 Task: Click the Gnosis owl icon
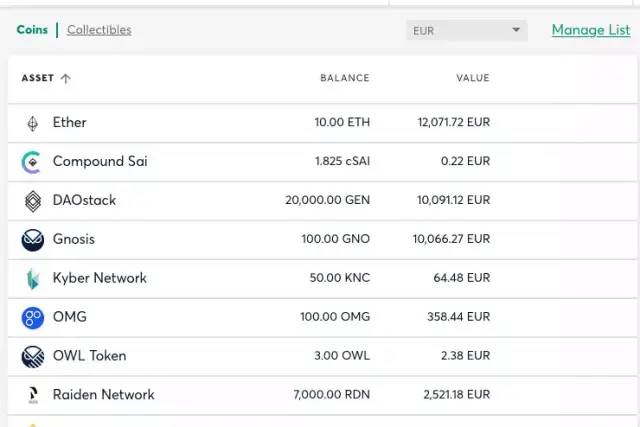pos(33,240)
